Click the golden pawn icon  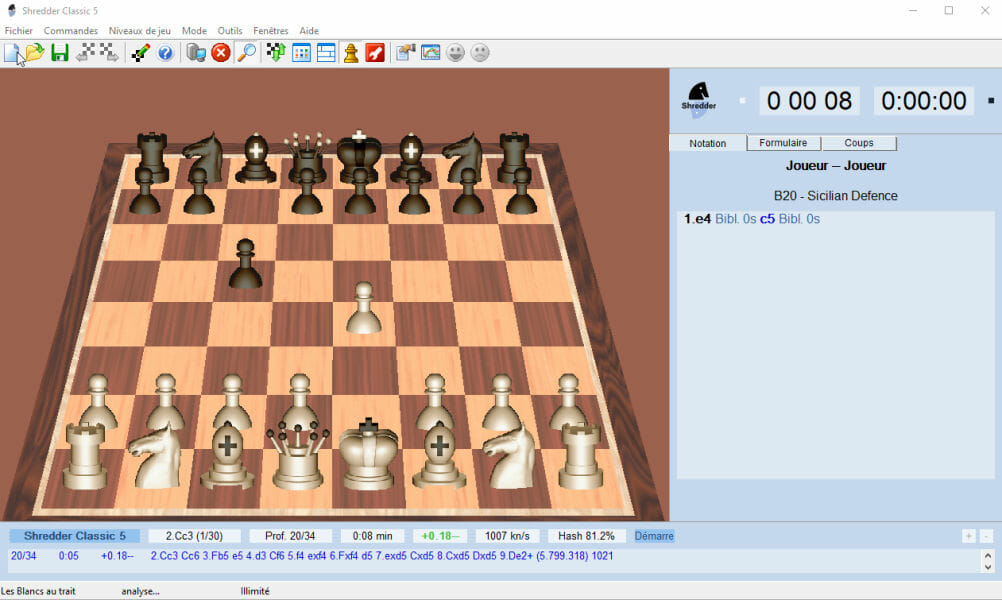(x=351, y=52)
